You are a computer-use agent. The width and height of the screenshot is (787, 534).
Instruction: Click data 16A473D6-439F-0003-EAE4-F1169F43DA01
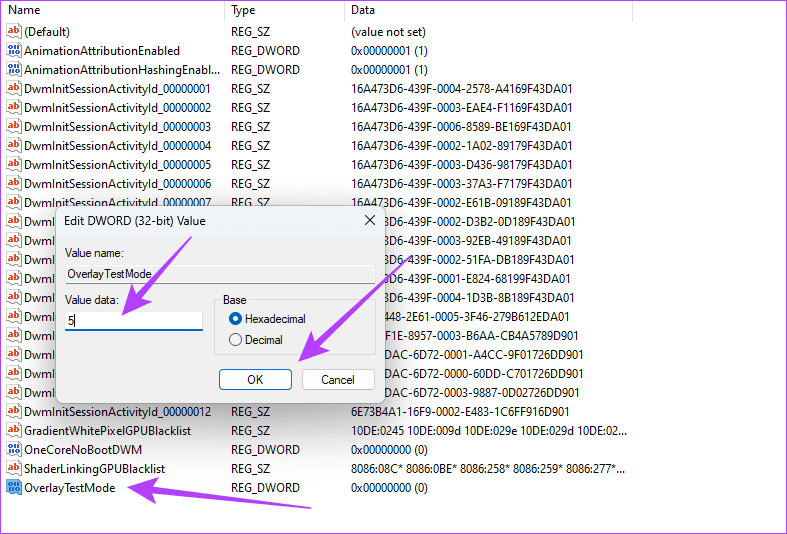pyautogui.click(x=462, y=107)
